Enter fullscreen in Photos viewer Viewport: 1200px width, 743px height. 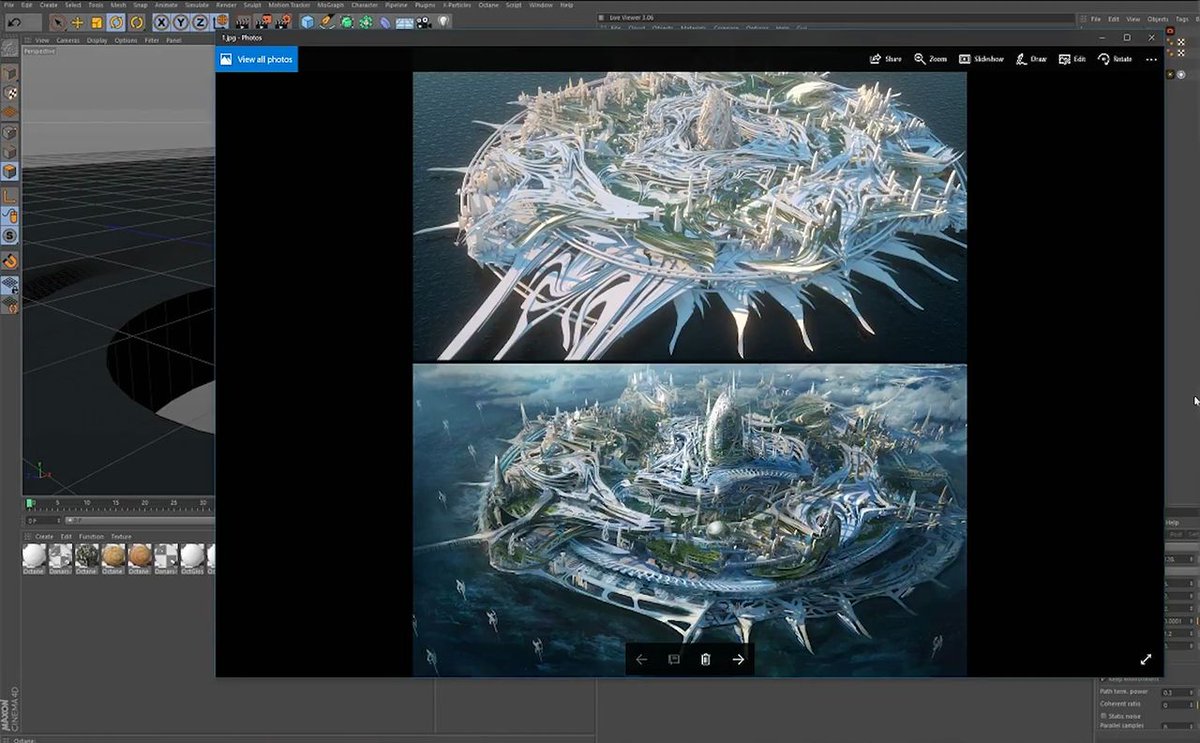[1146, 659]
